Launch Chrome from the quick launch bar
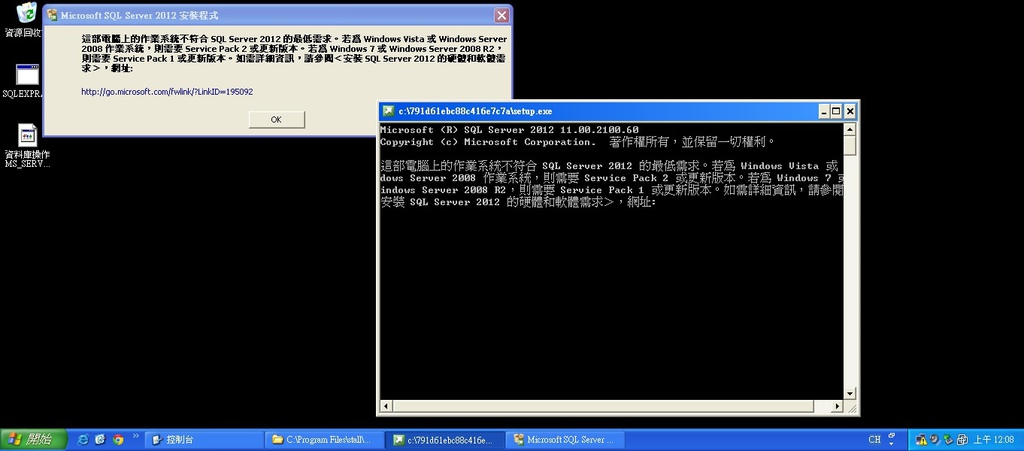Image resolution: width=1024 pixels, height=451 pixels. [118, 440]
